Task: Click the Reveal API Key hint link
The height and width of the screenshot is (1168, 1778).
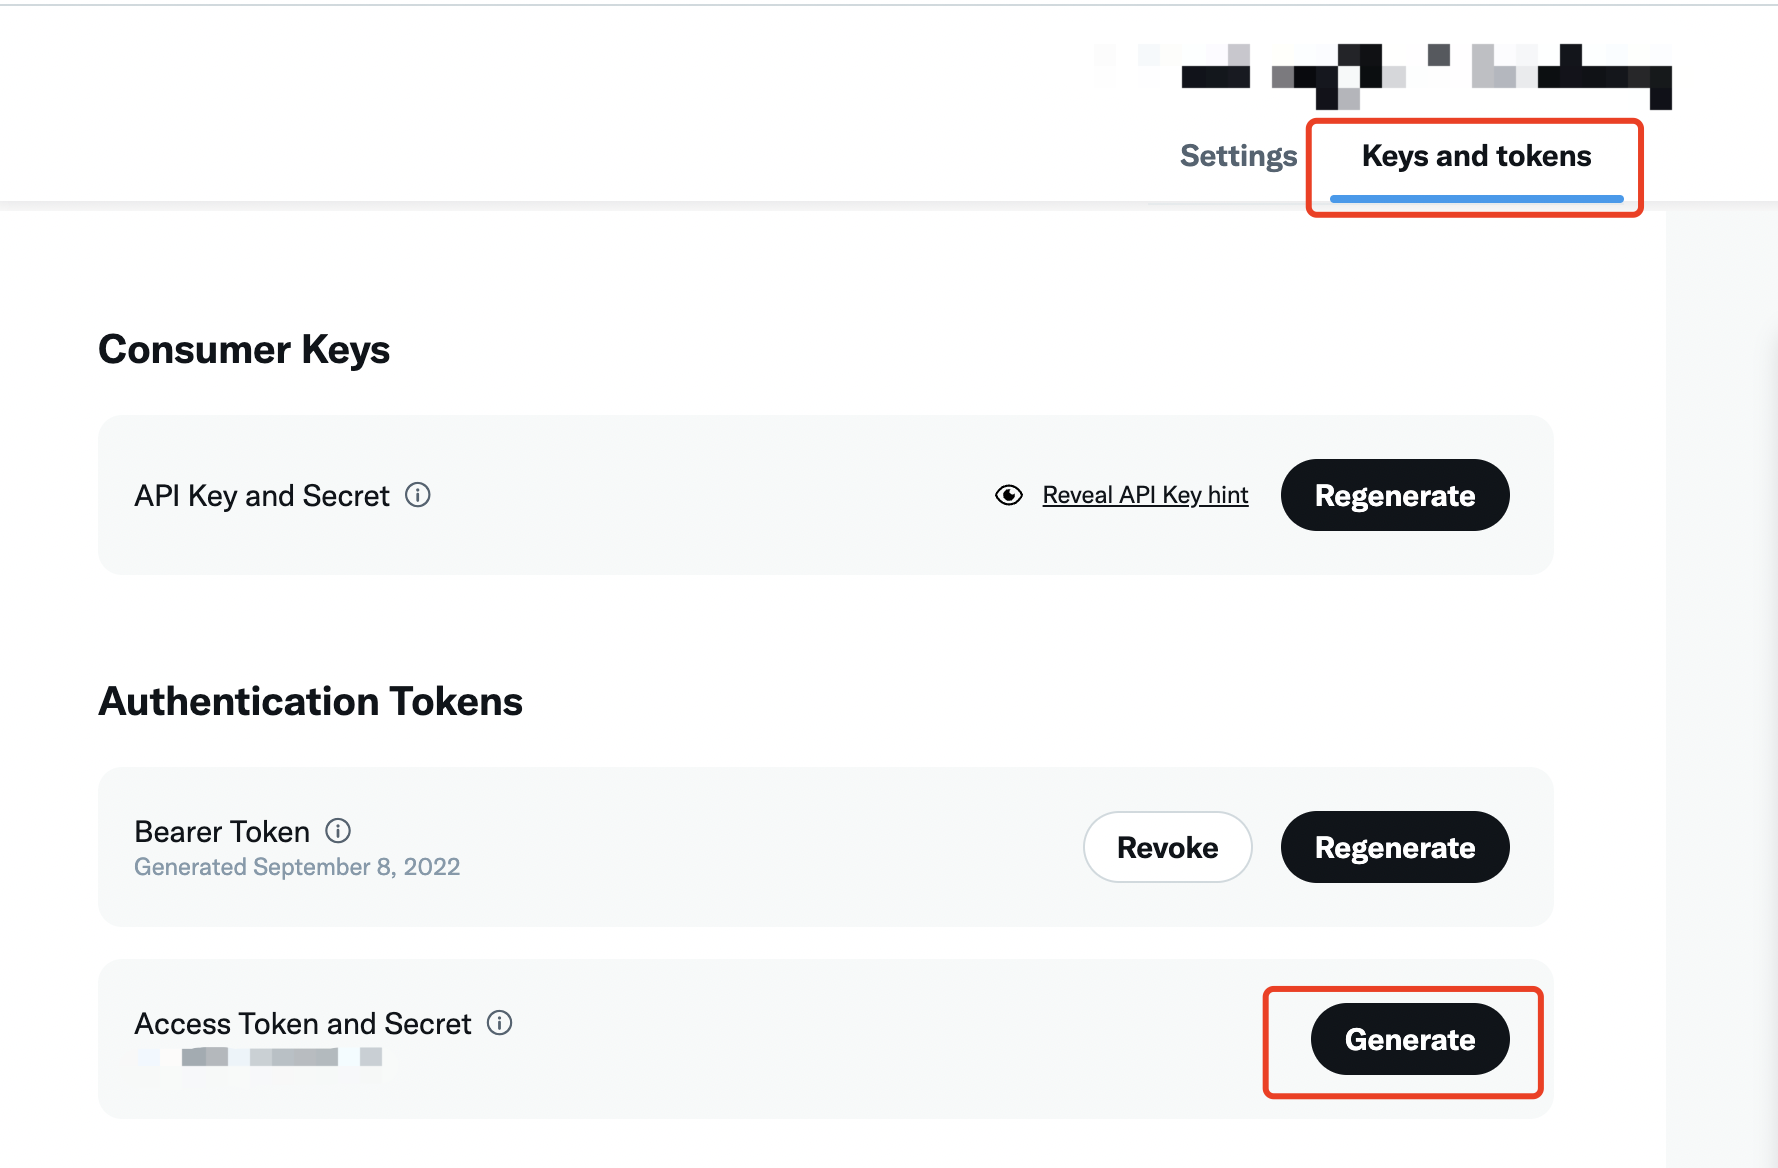Action: tap(1145, 495)
